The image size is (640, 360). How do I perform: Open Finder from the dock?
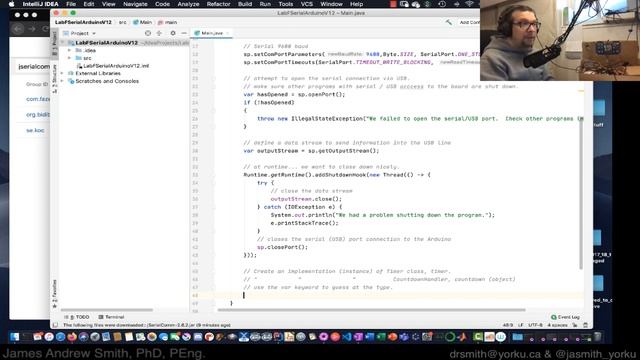tap(15, 337)
